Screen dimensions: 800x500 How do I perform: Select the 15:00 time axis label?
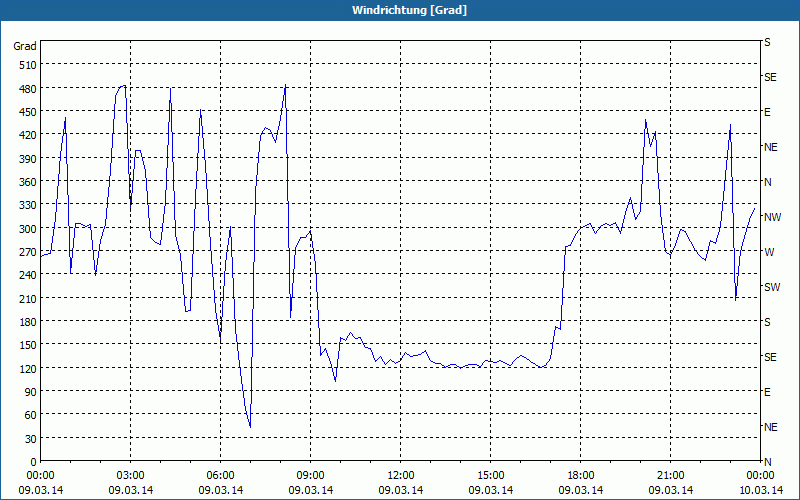490,476
